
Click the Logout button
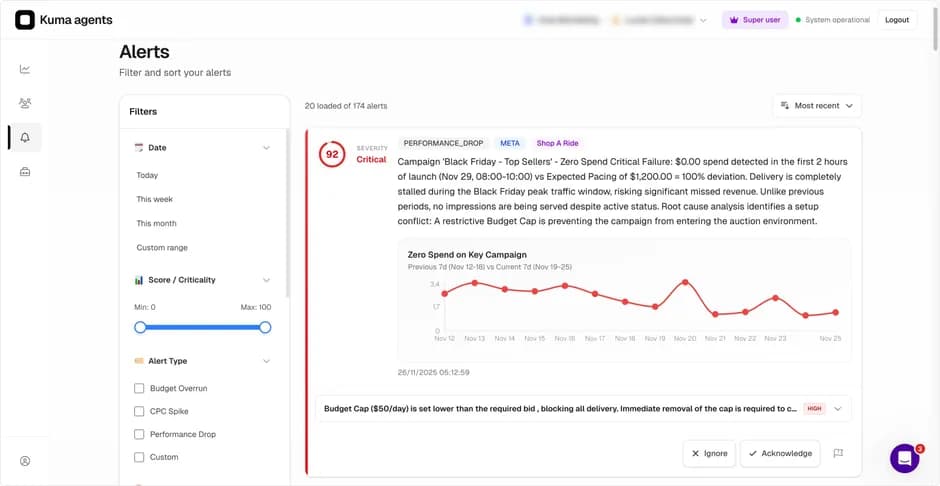[x=897, y=20]
